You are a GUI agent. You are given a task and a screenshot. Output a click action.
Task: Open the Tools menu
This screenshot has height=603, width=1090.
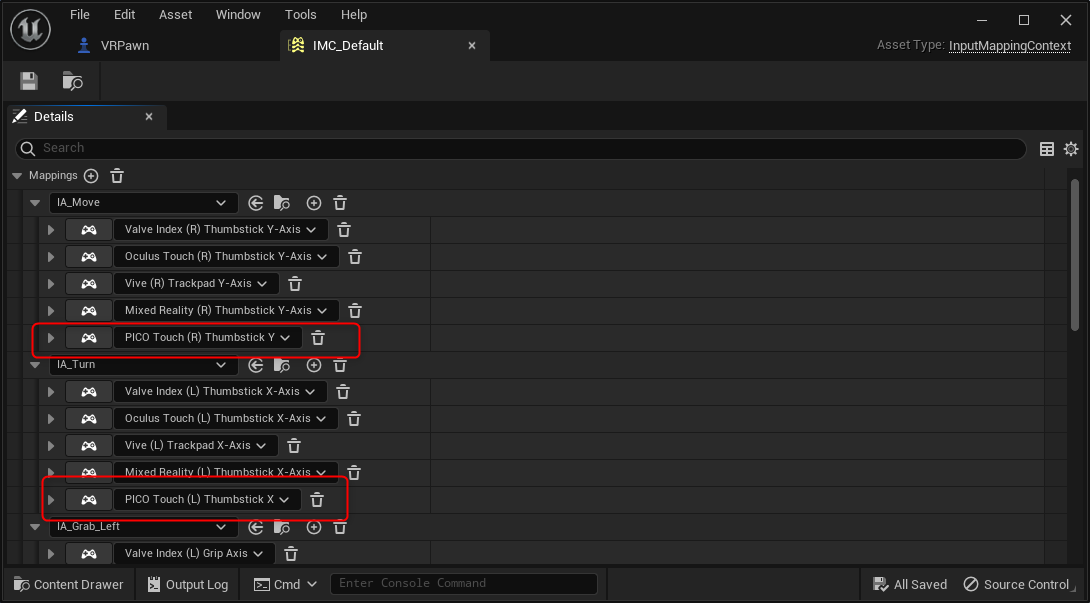(x=300, y=15)
